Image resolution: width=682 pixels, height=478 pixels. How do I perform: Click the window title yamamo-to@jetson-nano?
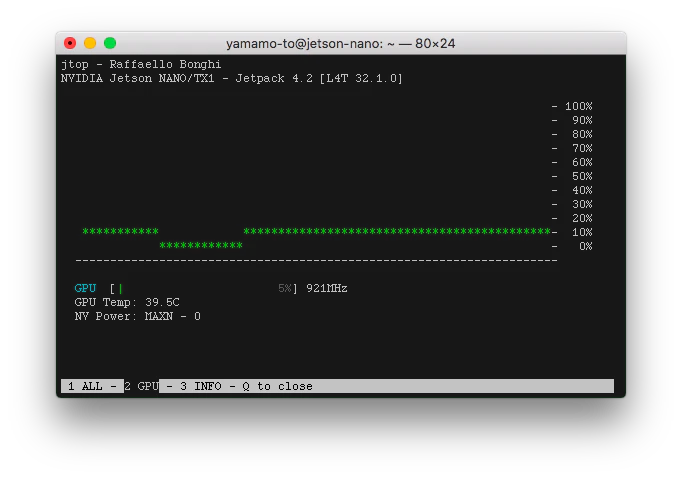click(x=341, y=43)
